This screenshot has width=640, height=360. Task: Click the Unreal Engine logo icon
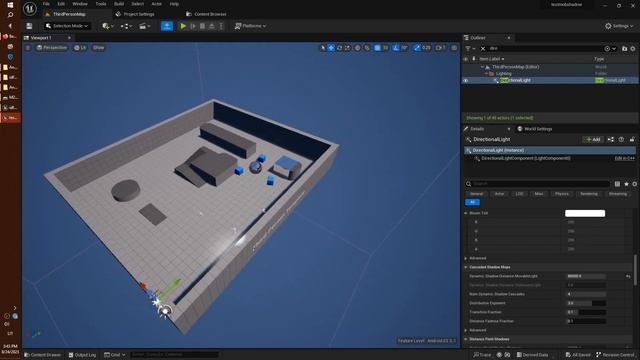(x=29, y=8)
